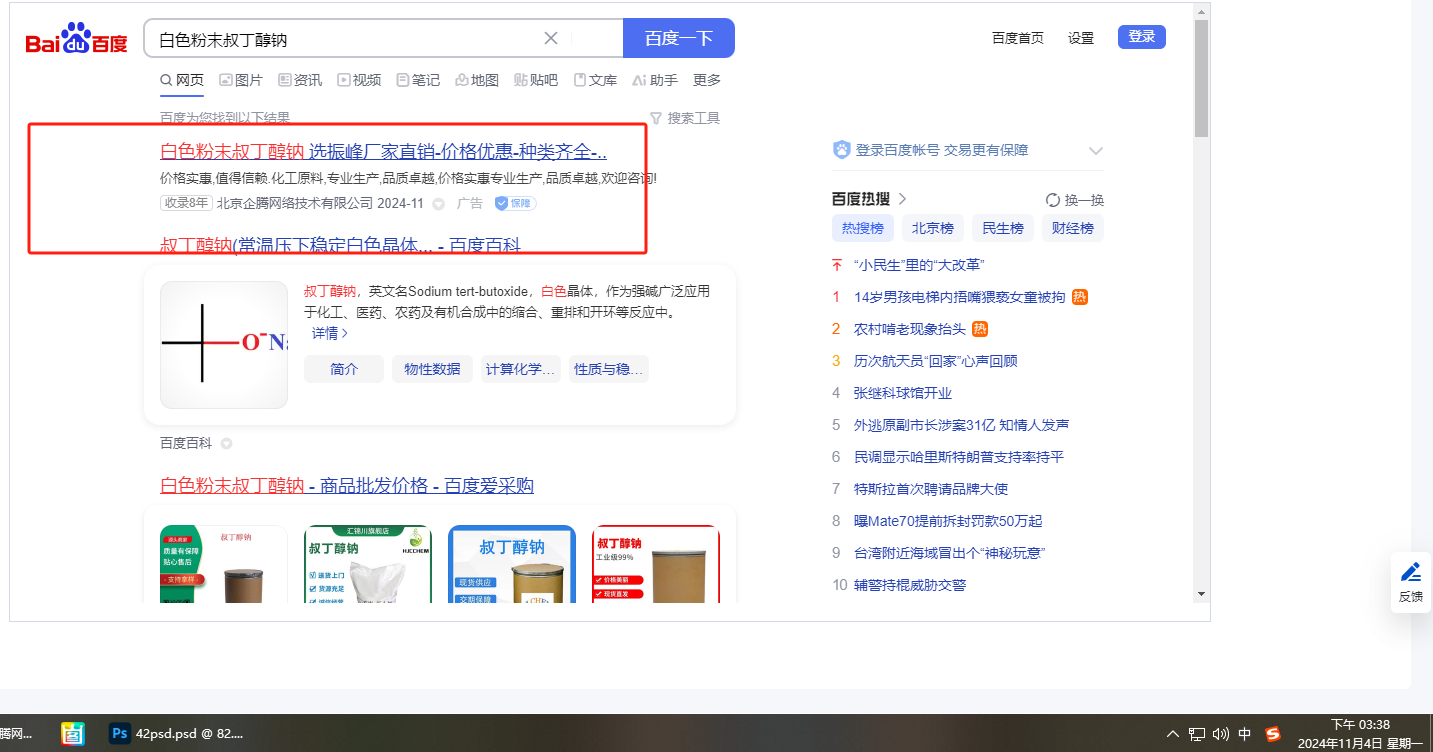
Task: Show hidden tray icons with the up arrow
Action: 1173,734
